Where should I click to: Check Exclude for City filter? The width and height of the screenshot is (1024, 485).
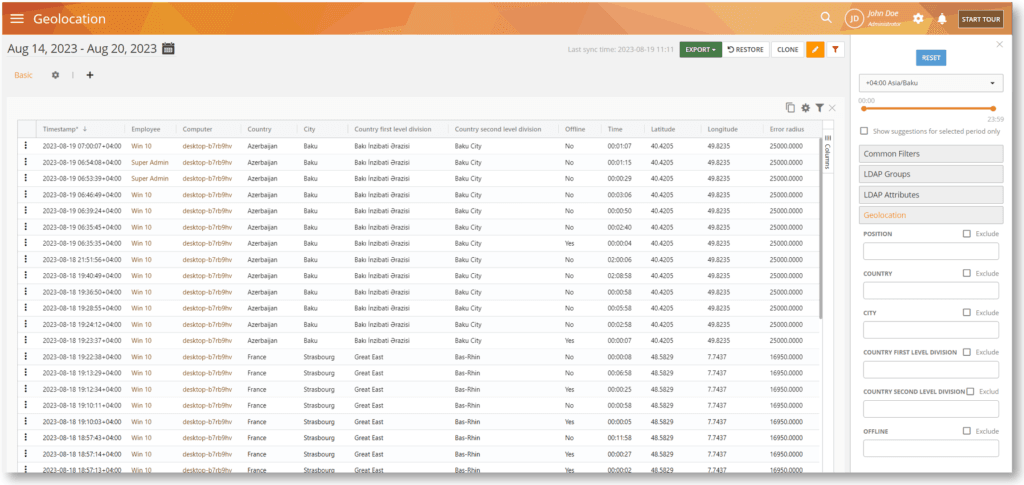(x=967, y=313)
